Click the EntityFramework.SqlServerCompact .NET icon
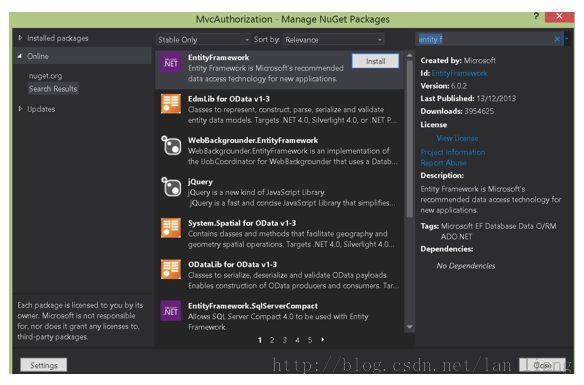 [171, 311]
